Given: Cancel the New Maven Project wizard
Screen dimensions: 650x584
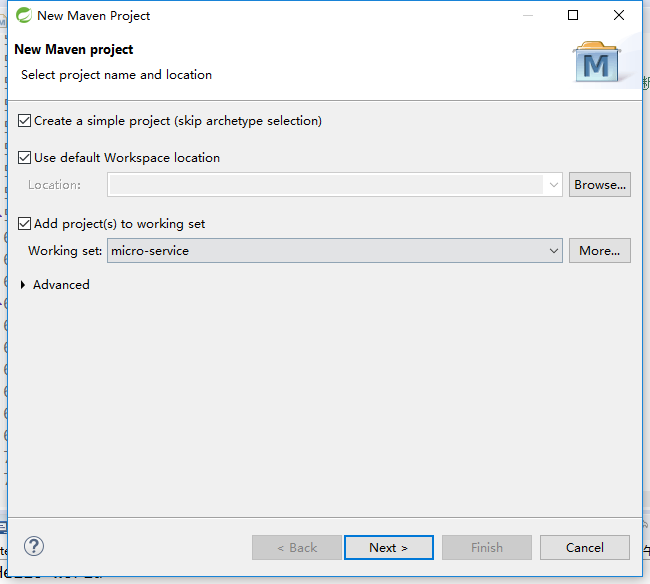Looking at the screenshot, I should (x=584, y=547).
